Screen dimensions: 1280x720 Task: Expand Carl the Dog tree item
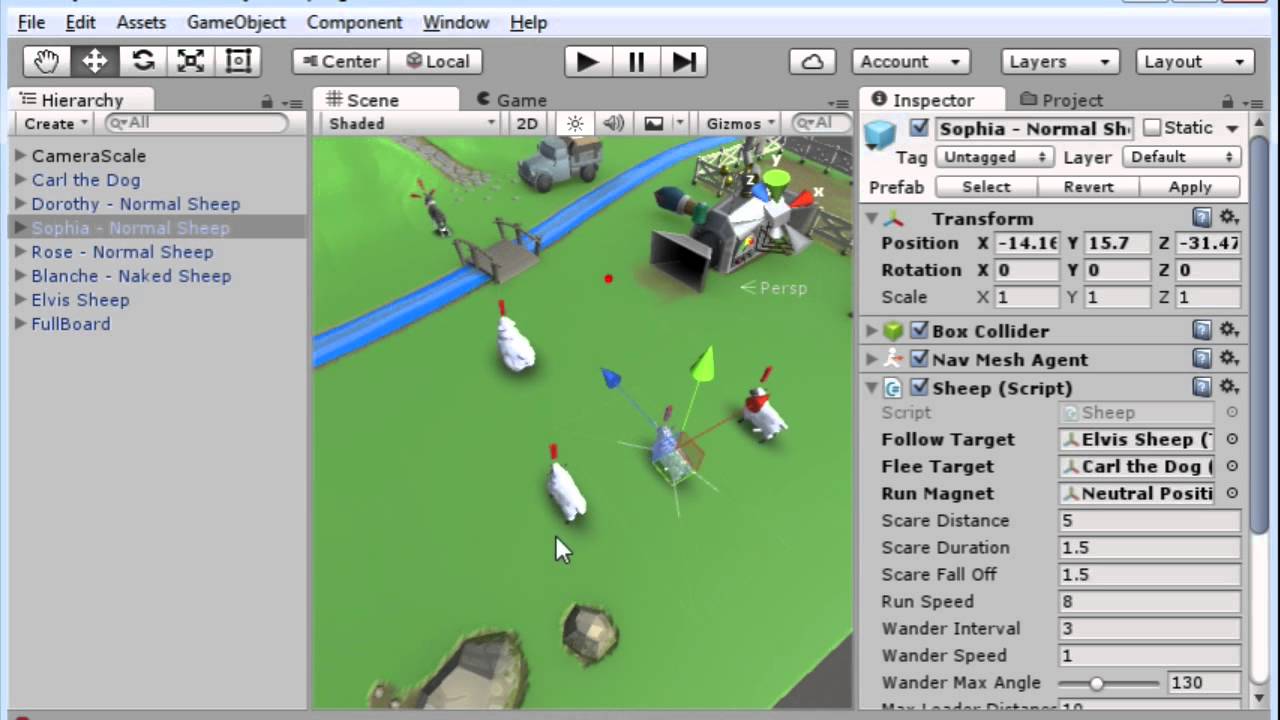pos(20,180)
